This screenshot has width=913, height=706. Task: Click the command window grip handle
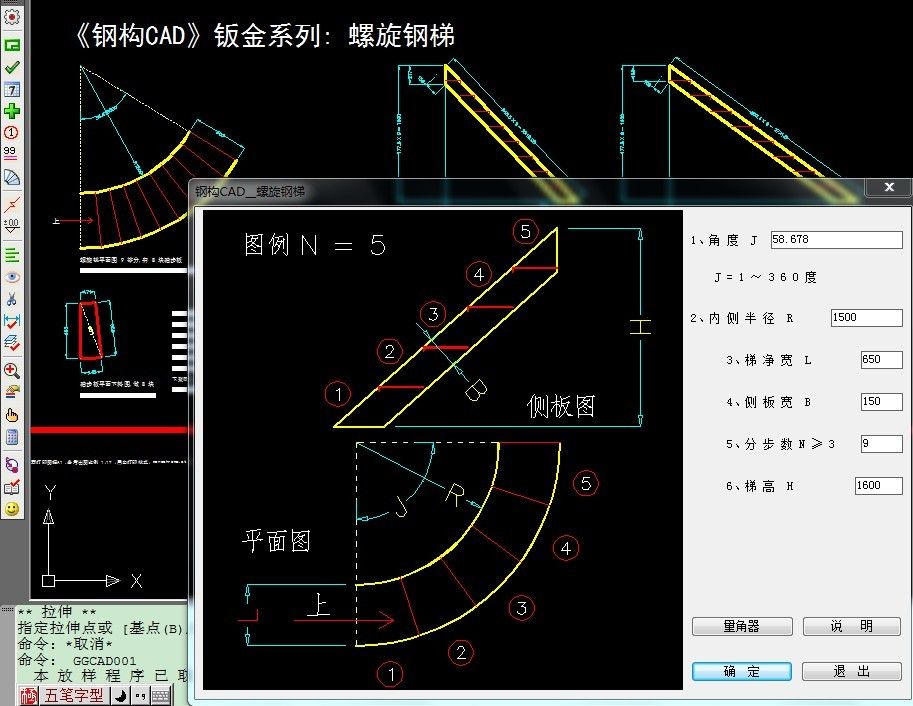click(x=8, y=609)
